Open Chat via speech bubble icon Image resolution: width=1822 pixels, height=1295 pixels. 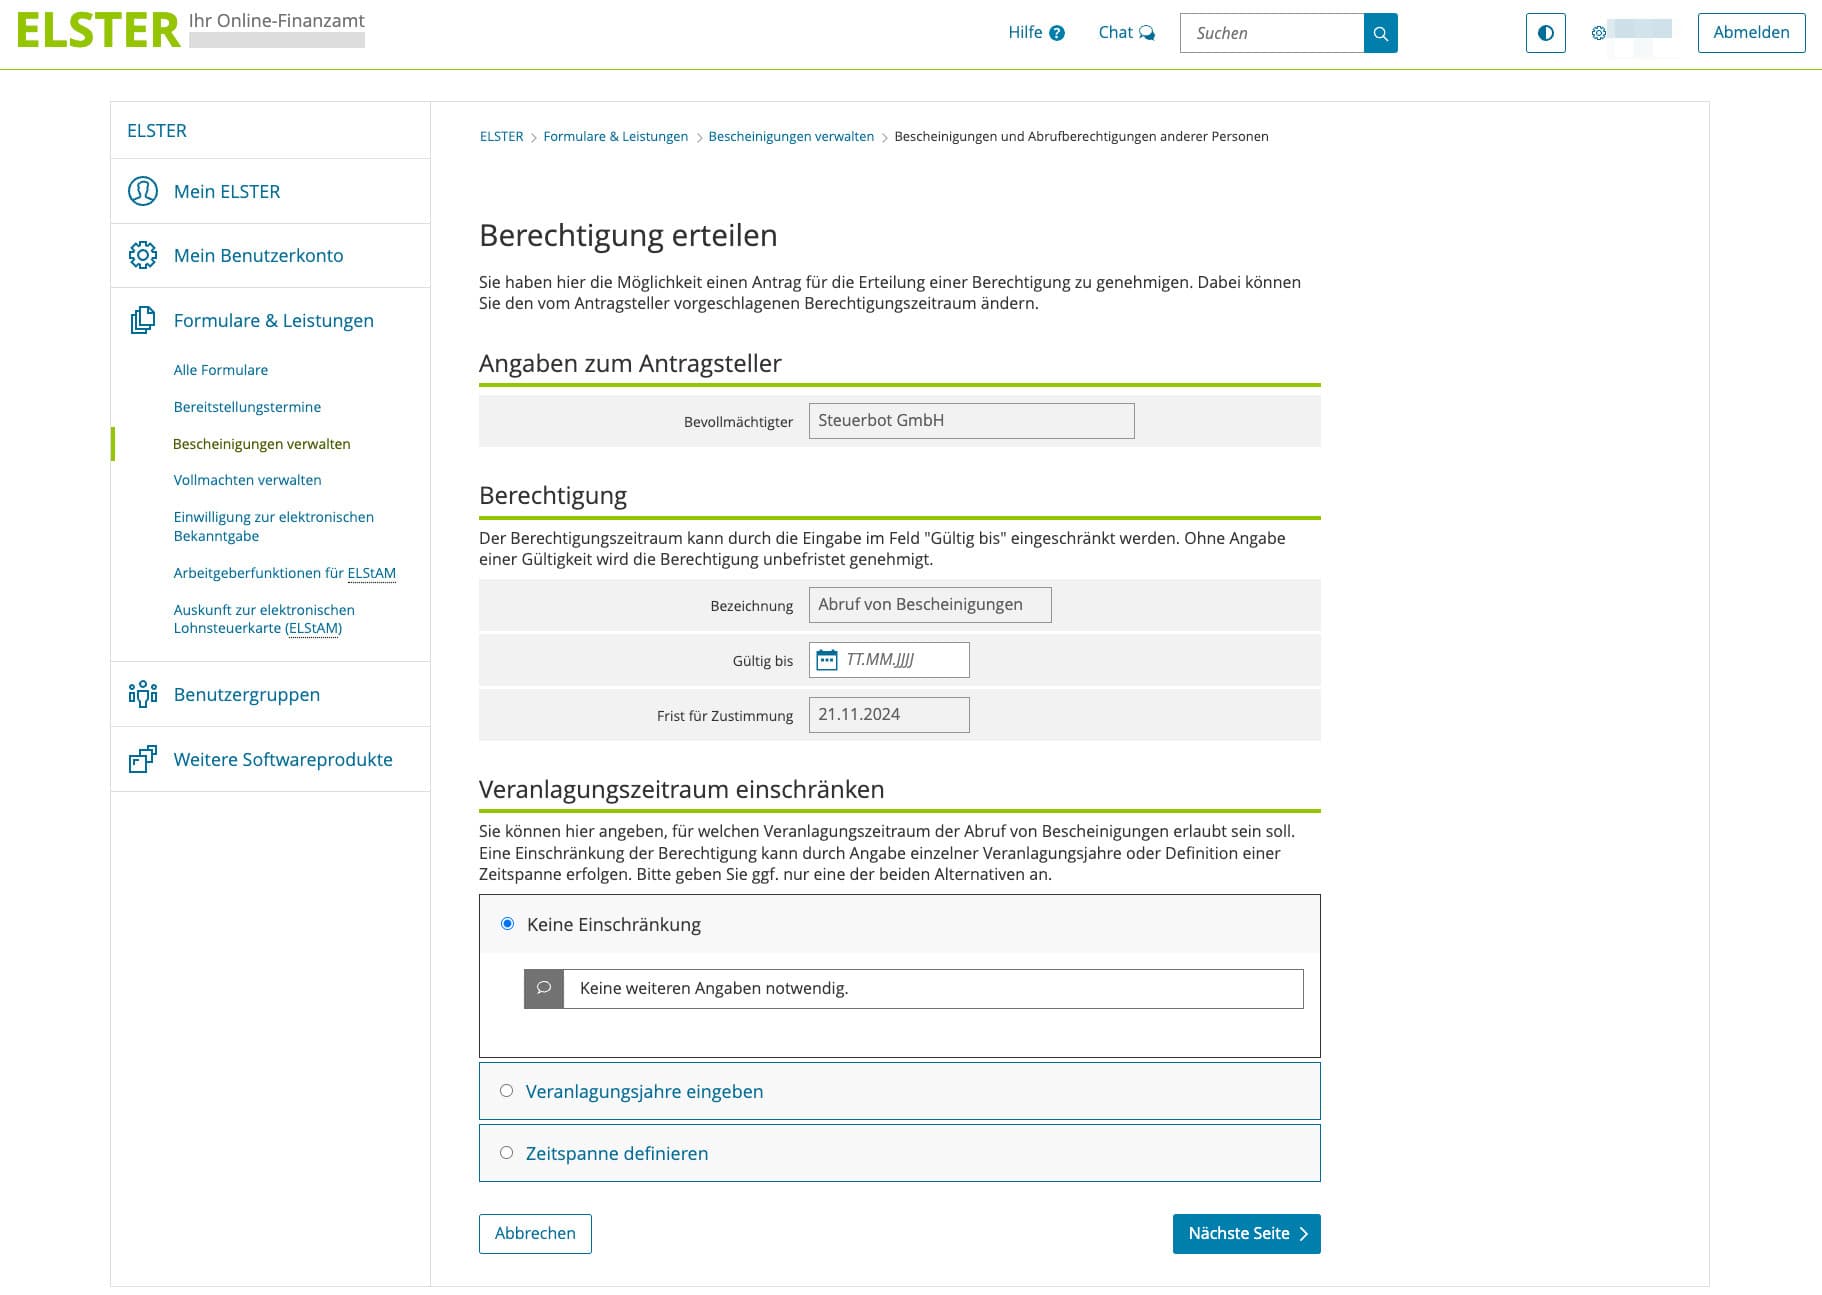pyautogui.click(x=1147, y=33)
